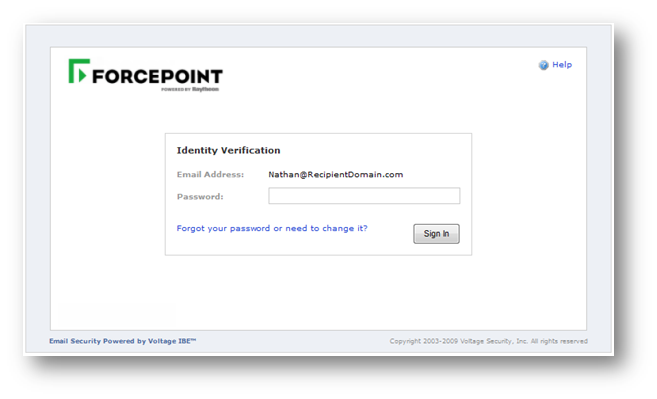The width and height of the screenshot is (657, 399).
Task: Click the "Powered by Raytheon" tagline
Action: coord(190,89)
